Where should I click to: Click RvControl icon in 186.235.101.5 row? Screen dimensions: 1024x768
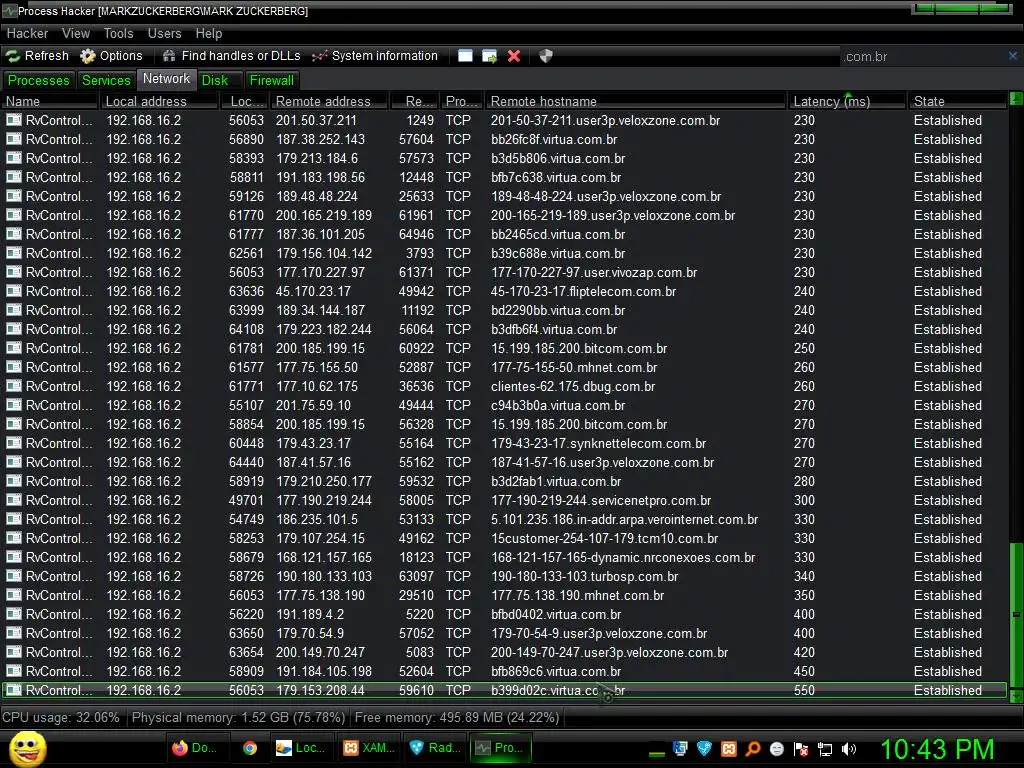(14, 519)
